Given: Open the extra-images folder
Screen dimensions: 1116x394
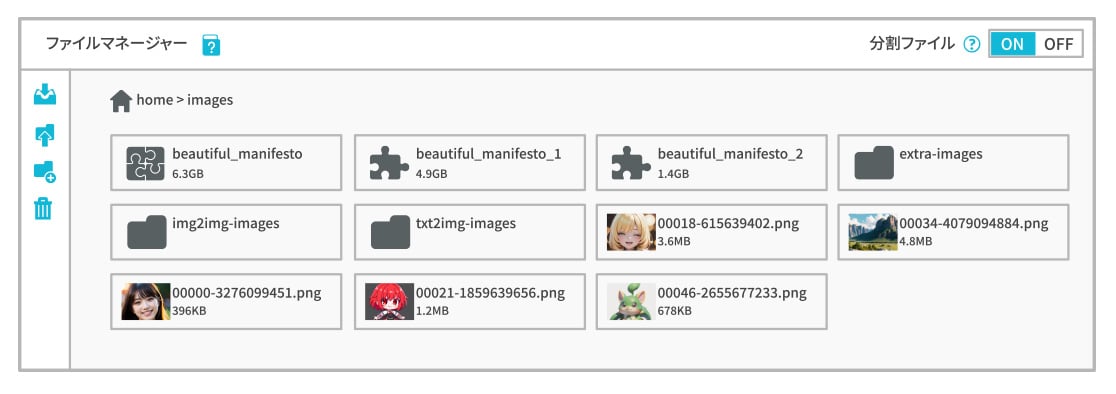Looking at the screenshot, I should coord(953,162).
